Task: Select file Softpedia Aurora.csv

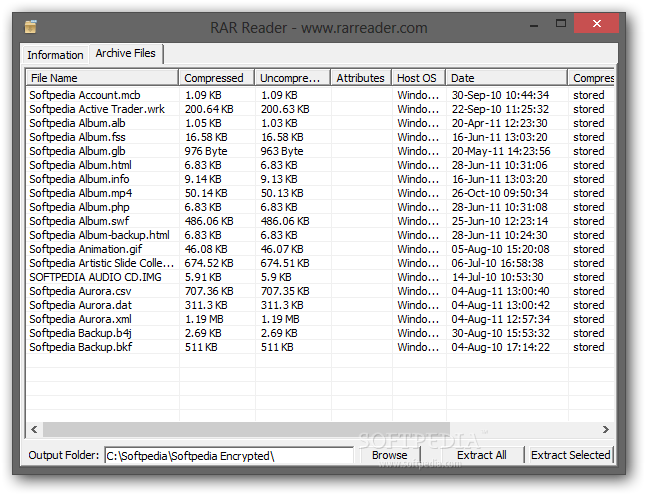Action: (x=80, y=291)
